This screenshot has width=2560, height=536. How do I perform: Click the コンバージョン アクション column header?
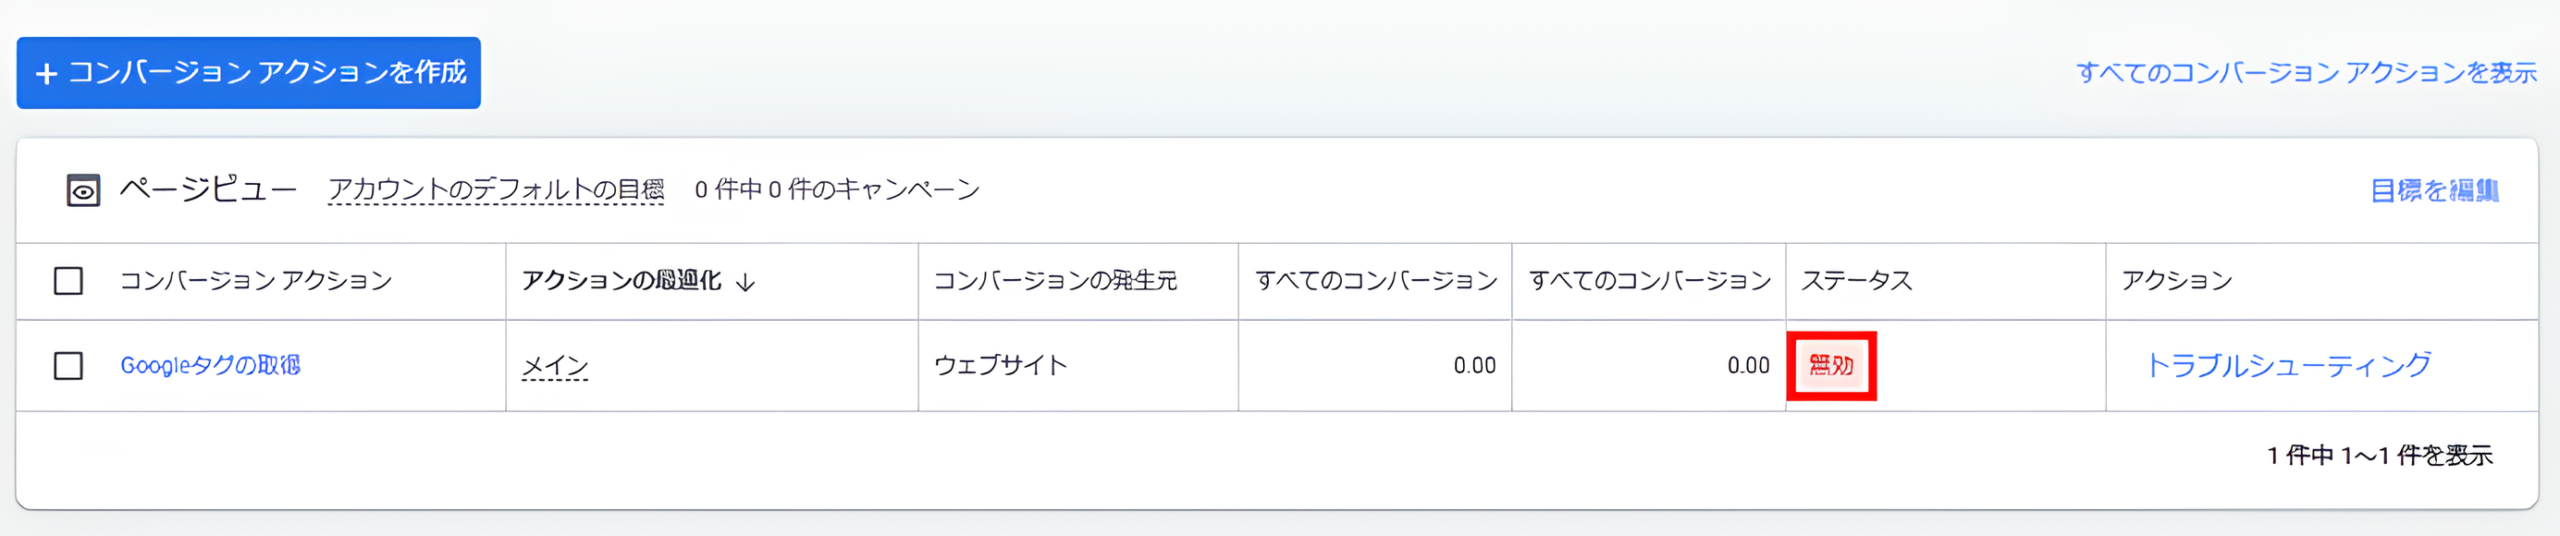coord(256,281)
